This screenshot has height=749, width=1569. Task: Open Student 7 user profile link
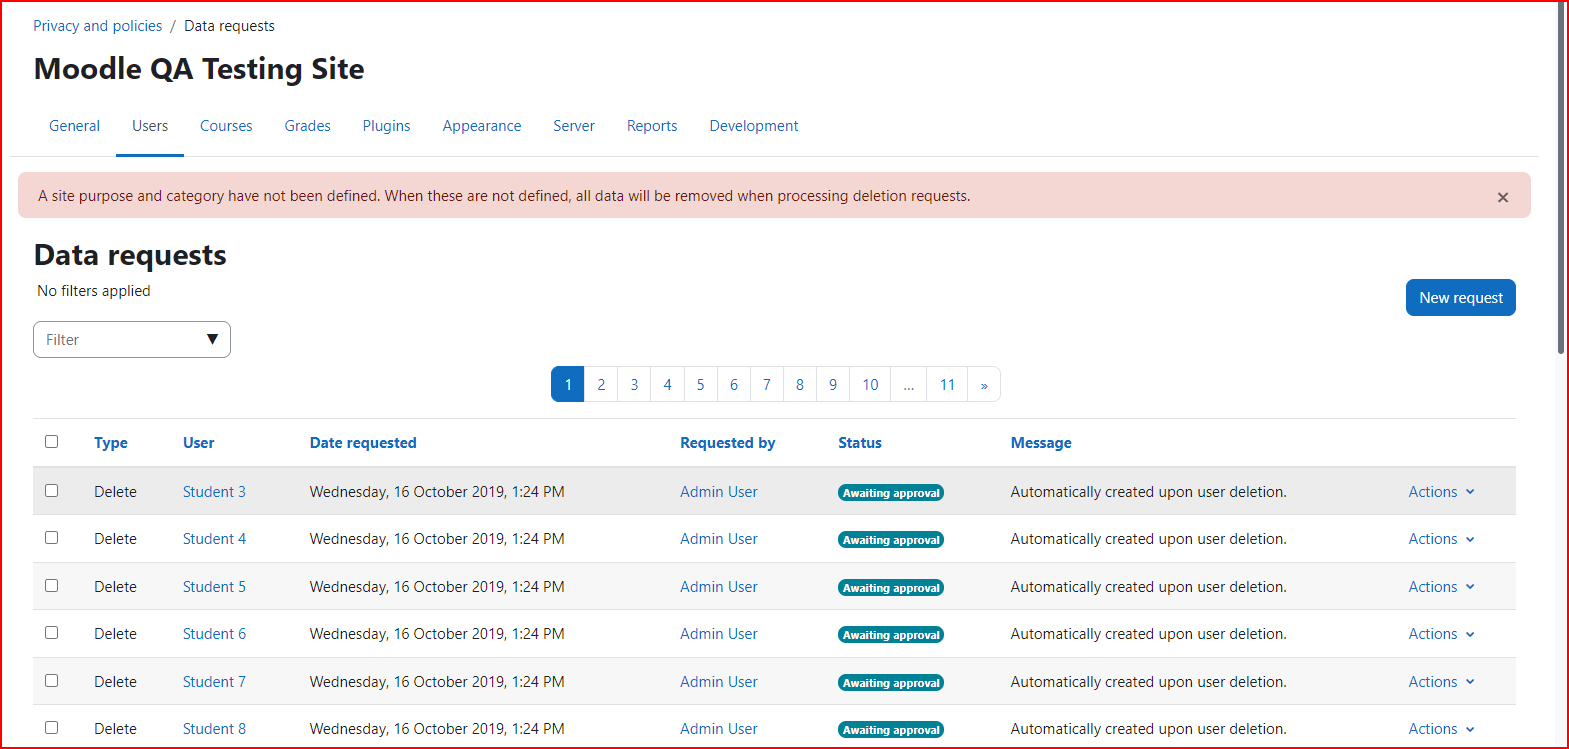tap(214, 682)
